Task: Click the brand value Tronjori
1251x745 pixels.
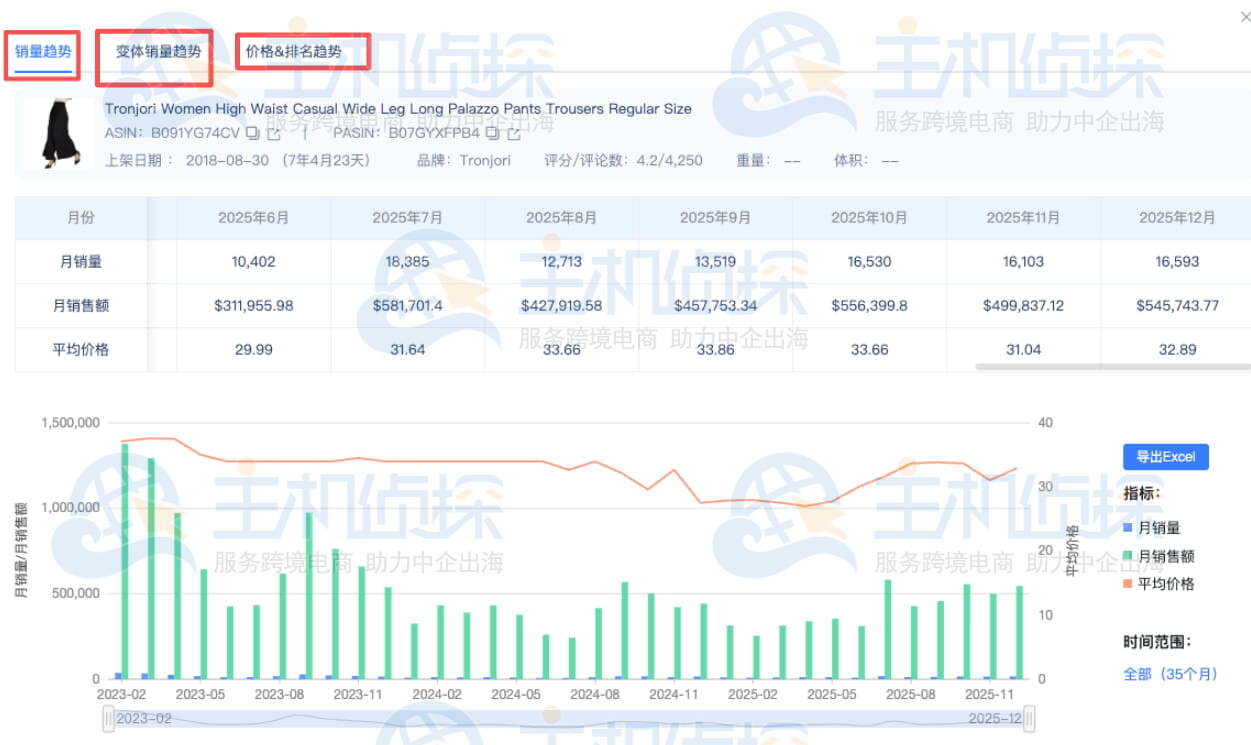Action: click(485, 160)
